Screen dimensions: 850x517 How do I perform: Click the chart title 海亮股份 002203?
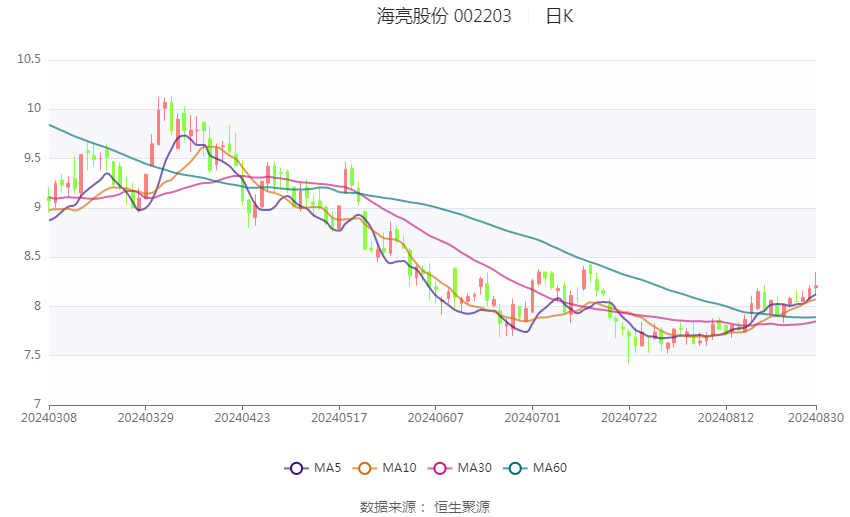[x=444, y=16]
